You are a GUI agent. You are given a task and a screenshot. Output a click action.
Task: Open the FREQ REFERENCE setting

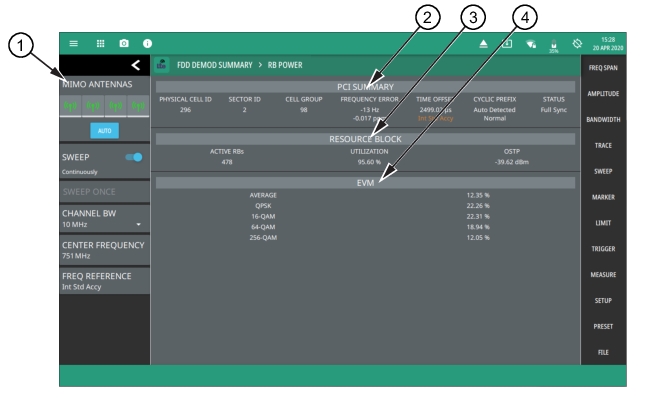(x=105, y=281)
